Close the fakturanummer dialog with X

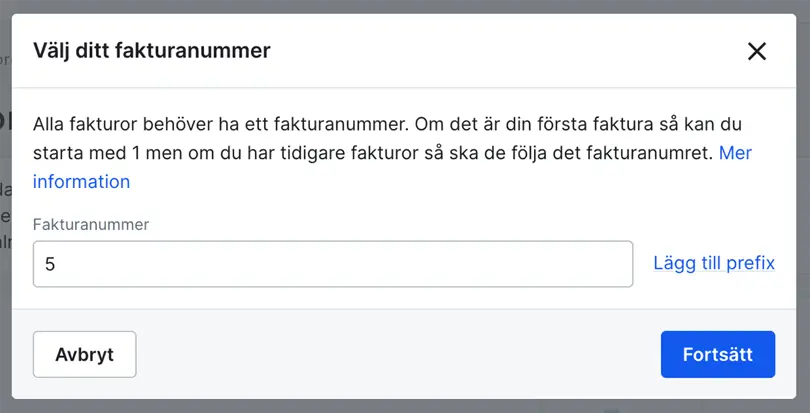pyautogui.click(x=757, y=51)
